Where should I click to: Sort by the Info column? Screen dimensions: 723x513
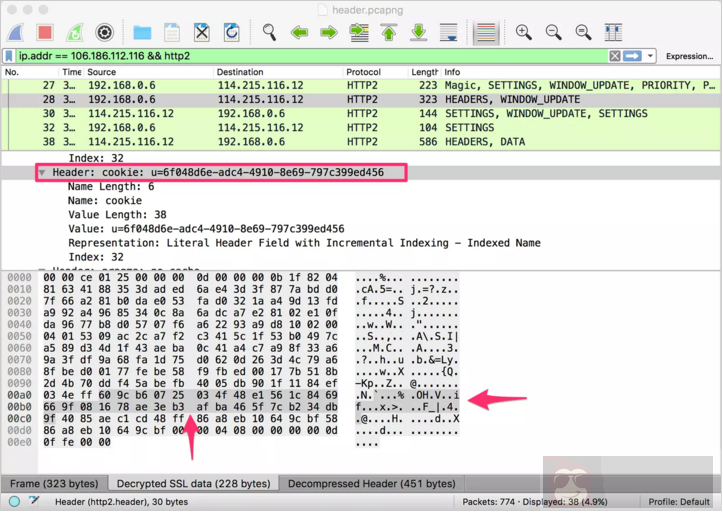click(x=581, y=72)
